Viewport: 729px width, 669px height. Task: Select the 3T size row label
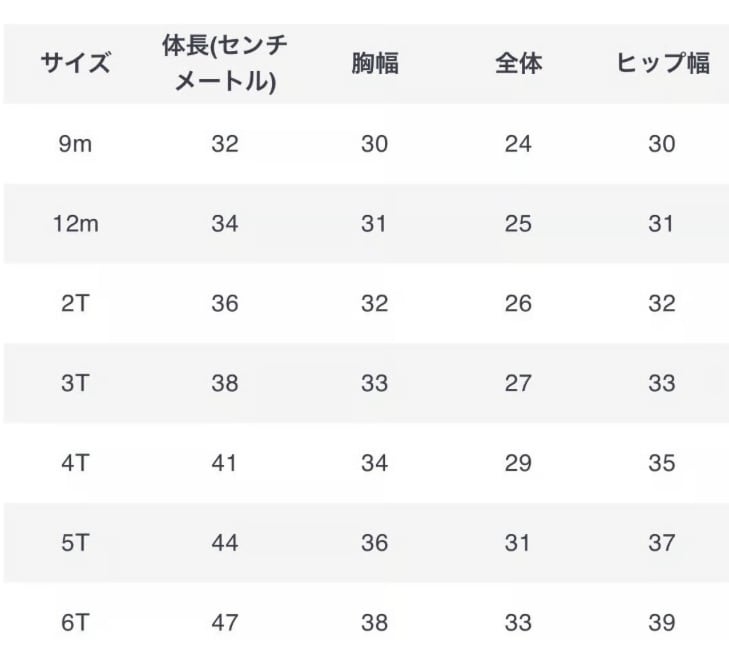(x=75, y=384)
